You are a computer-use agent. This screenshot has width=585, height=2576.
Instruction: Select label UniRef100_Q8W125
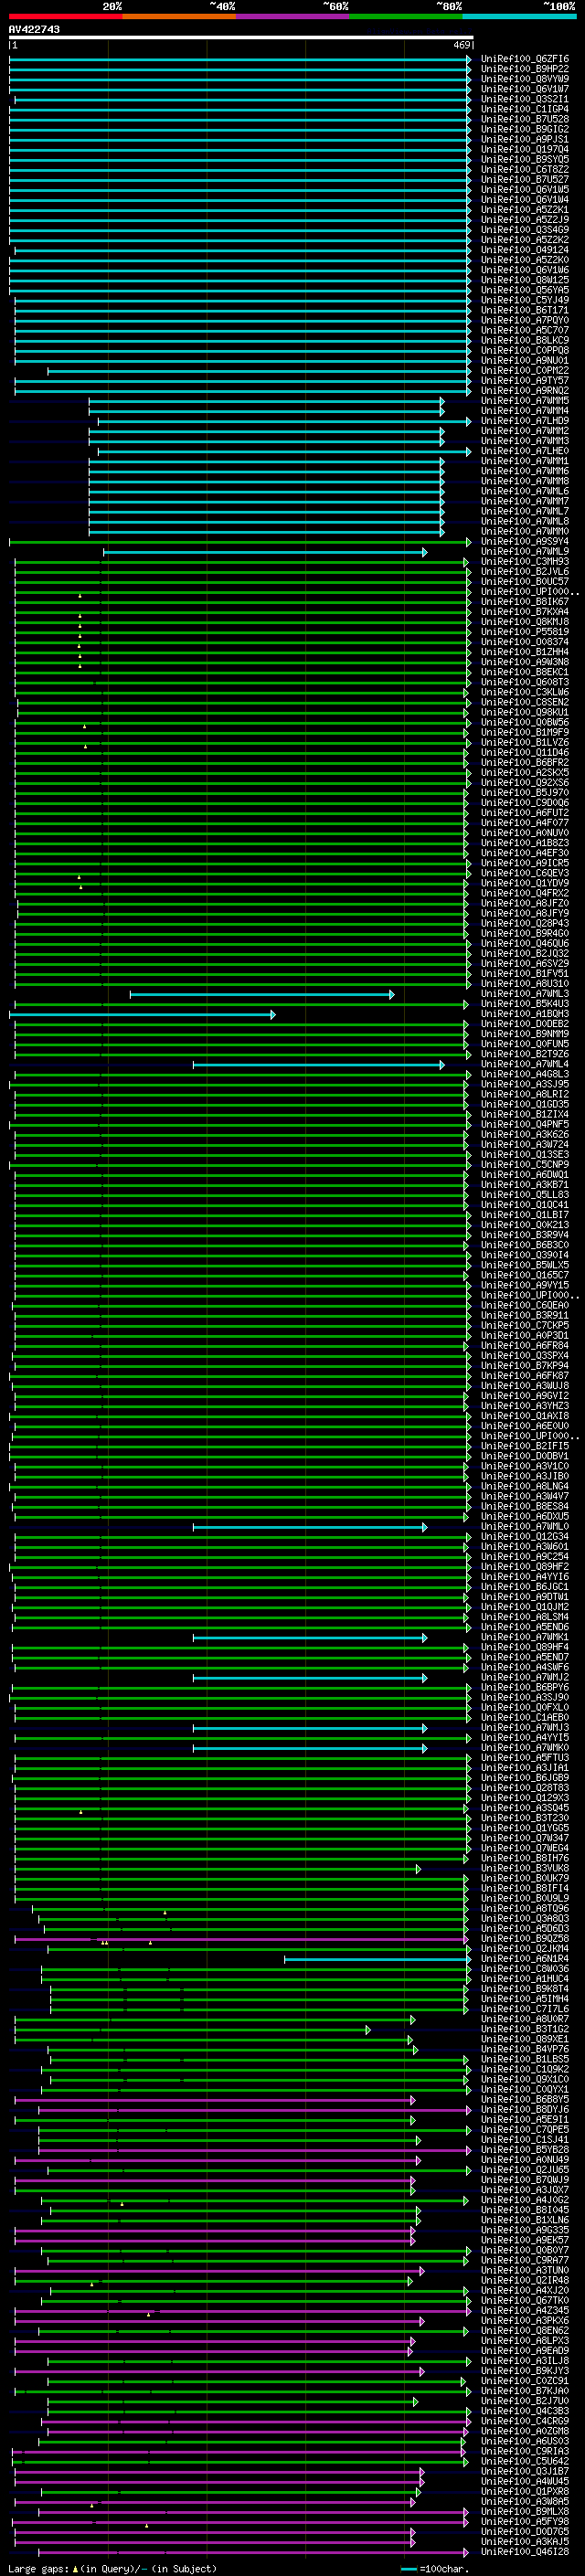click(525, 281)
